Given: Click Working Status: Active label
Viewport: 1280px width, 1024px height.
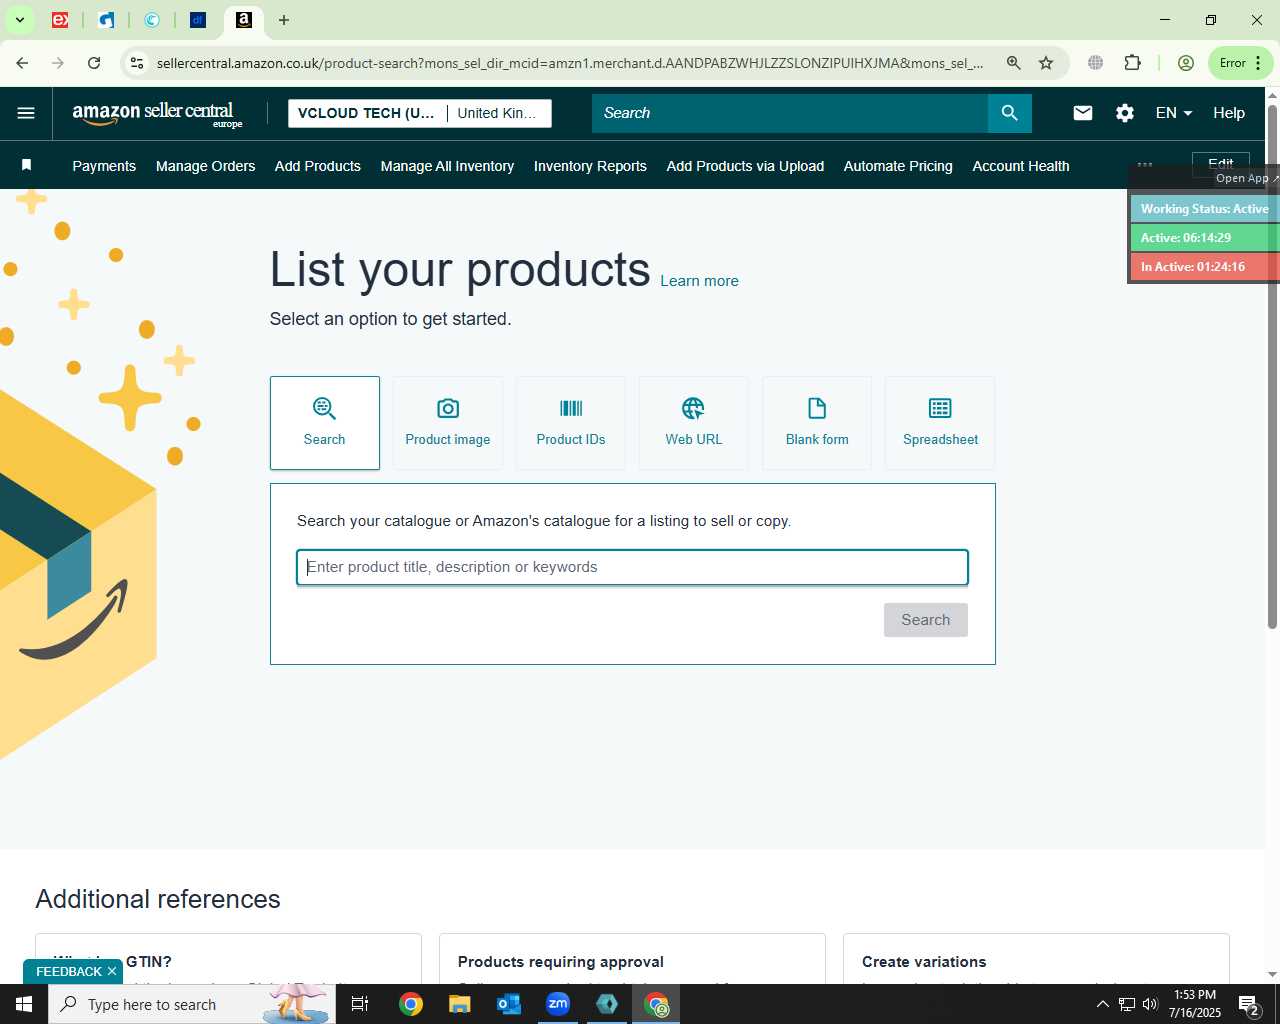Looking at the screenshot, I should coord(1204,209).
